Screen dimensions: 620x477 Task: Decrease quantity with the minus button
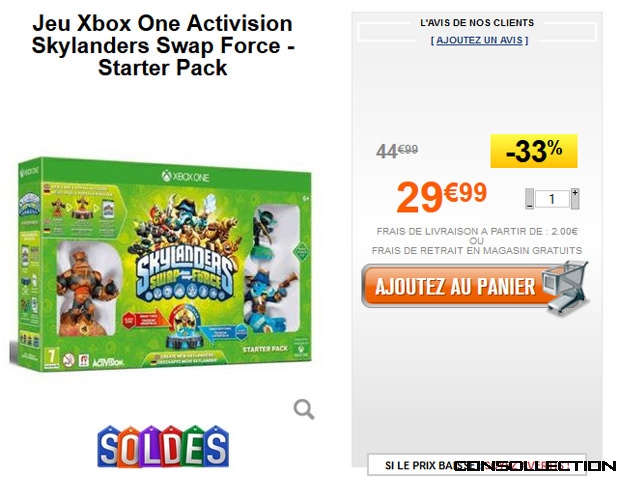tap(529, 199)
